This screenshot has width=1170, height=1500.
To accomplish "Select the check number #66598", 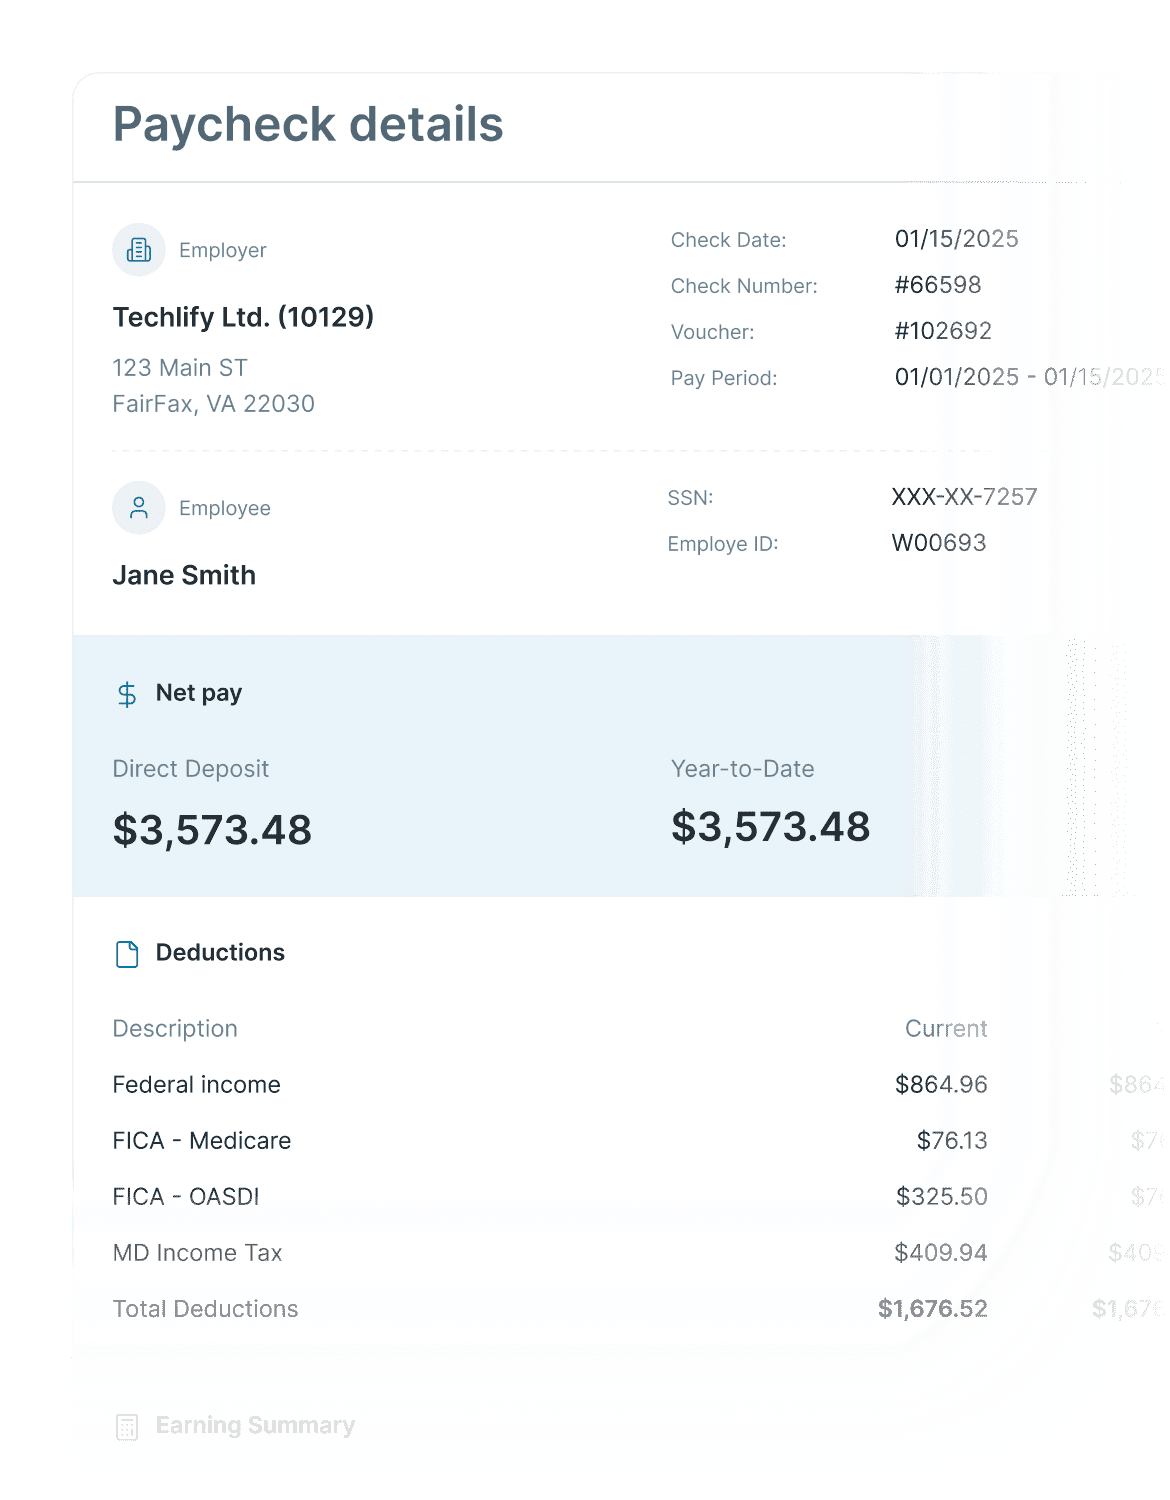I will pos(938,285).
